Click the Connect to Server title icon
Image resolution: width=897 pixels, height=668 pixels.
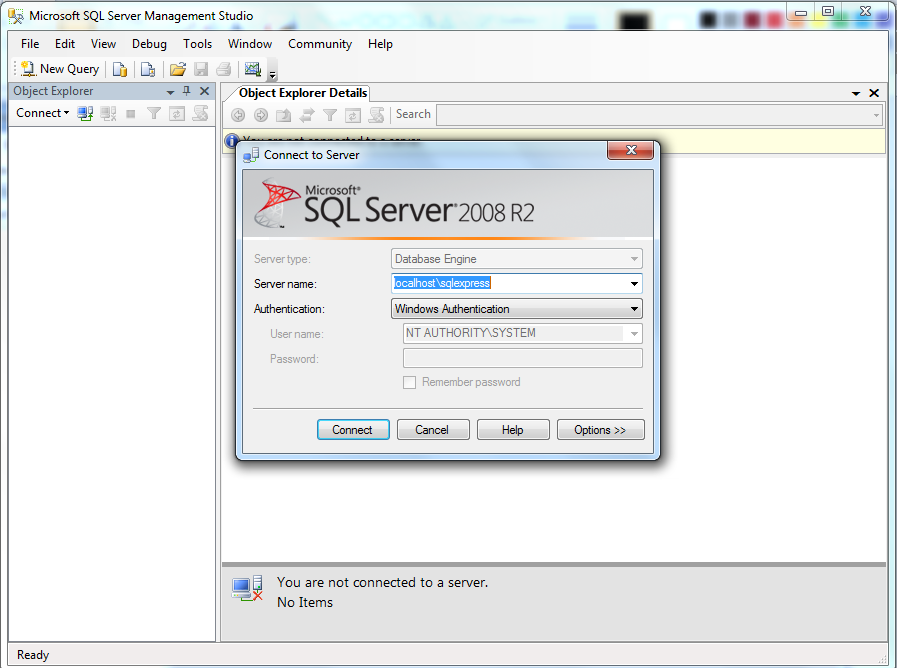[x=251, y=155]
